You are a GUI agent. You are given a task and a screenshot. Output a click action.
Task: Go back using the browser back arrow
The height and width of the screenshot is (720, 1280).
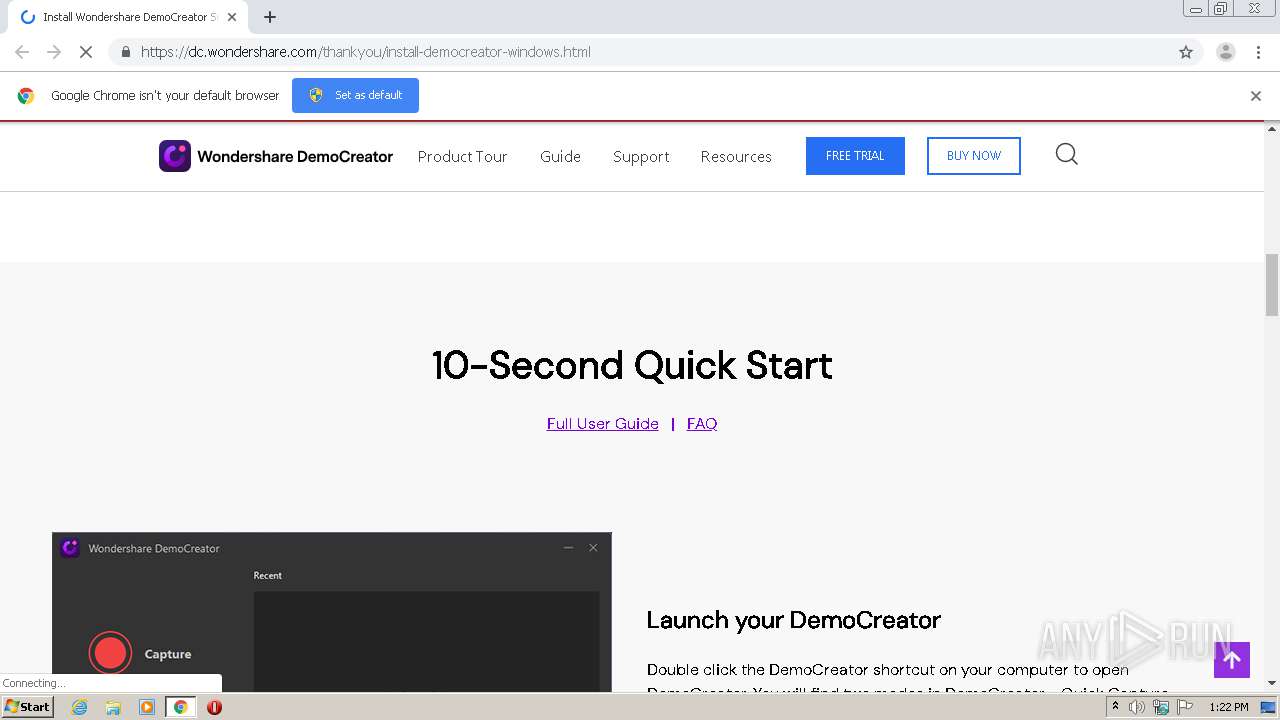point(22,52)
